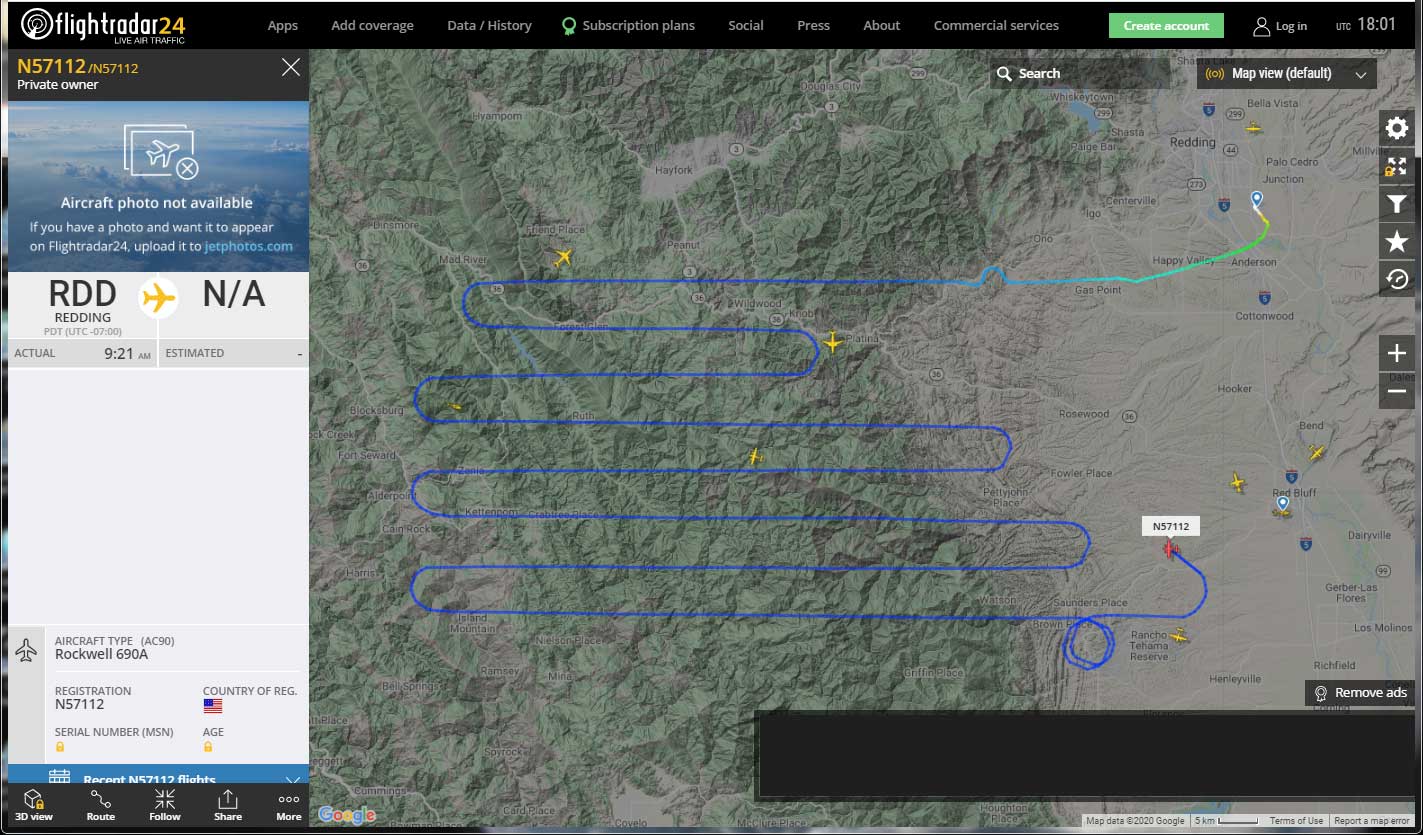The height and width of the screenshot is (835, 1423).
Task: Zoom in with the plus button
Action: (x=1397, y=353)
